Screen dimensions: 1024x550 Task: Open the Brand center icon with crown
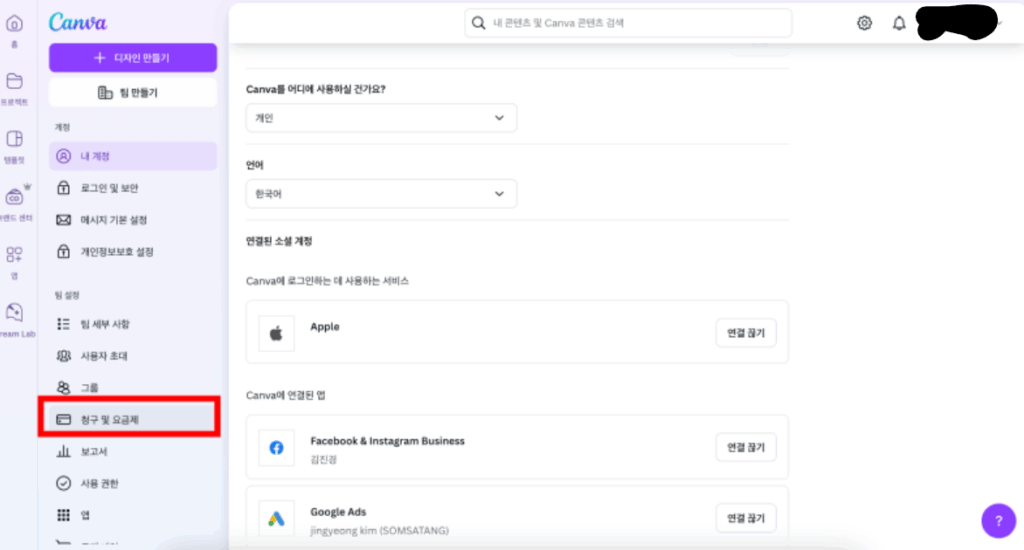(x=14, y=197)
